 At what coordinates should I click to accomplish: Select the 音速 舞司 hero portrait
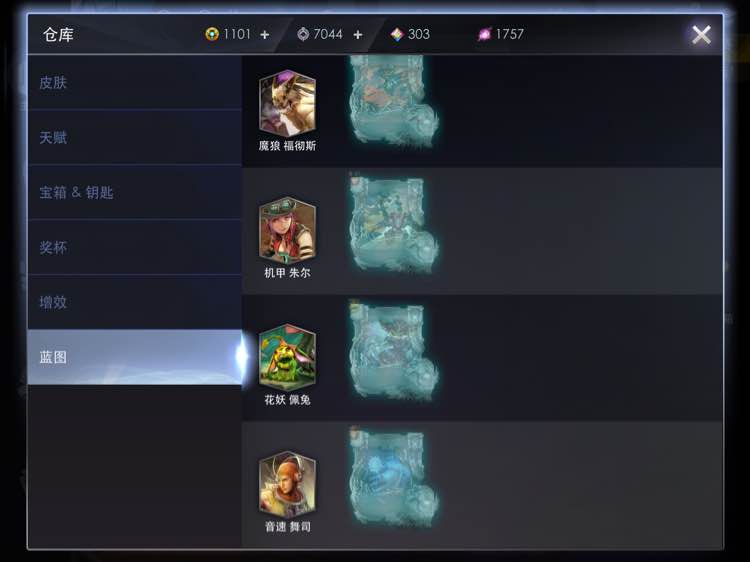pos(287,484)
